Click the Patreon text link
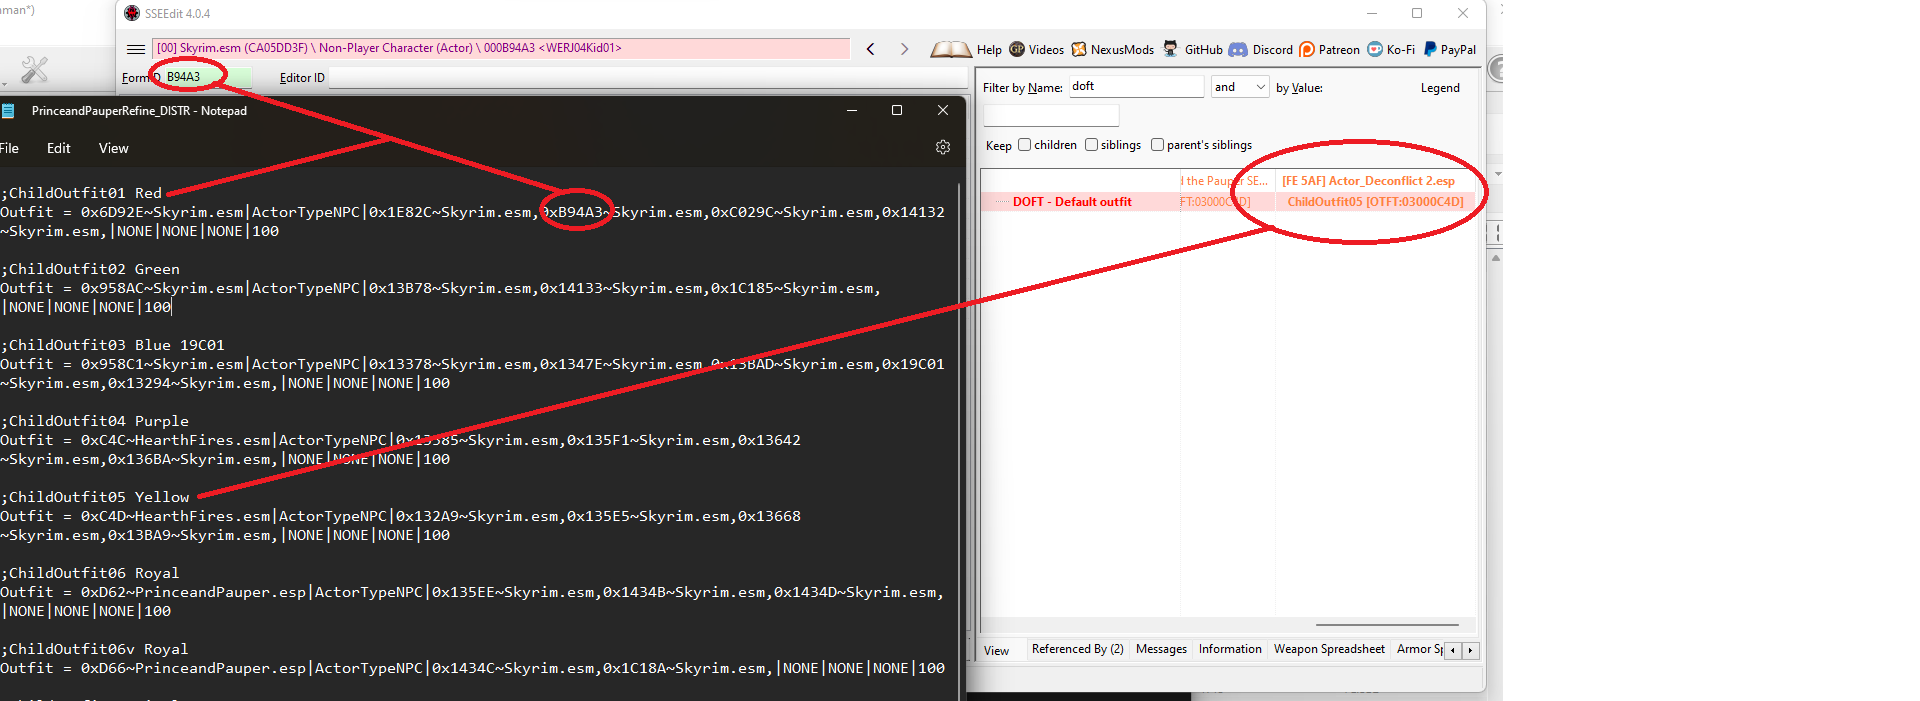The image size is (1920, 701). (x=1339, y=50)
